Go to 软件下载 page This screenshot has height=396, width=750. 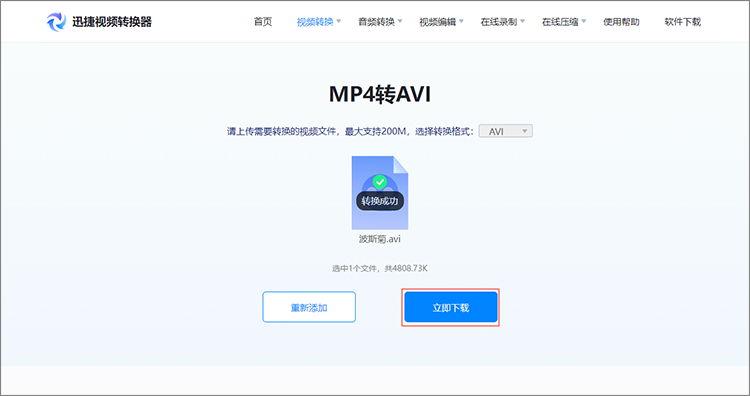click(x=683, y=22)
